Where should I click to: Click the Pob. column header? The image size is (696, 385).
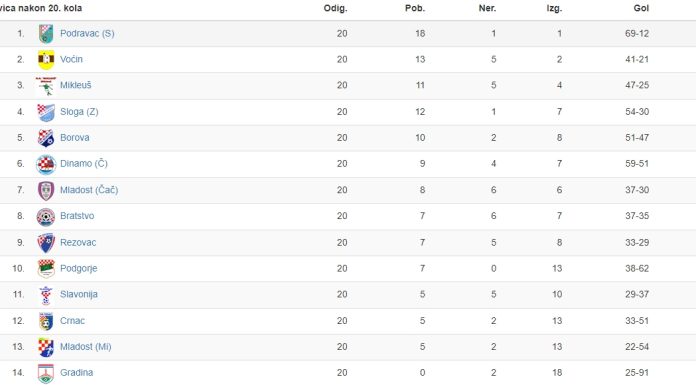(x=415, y=8)
